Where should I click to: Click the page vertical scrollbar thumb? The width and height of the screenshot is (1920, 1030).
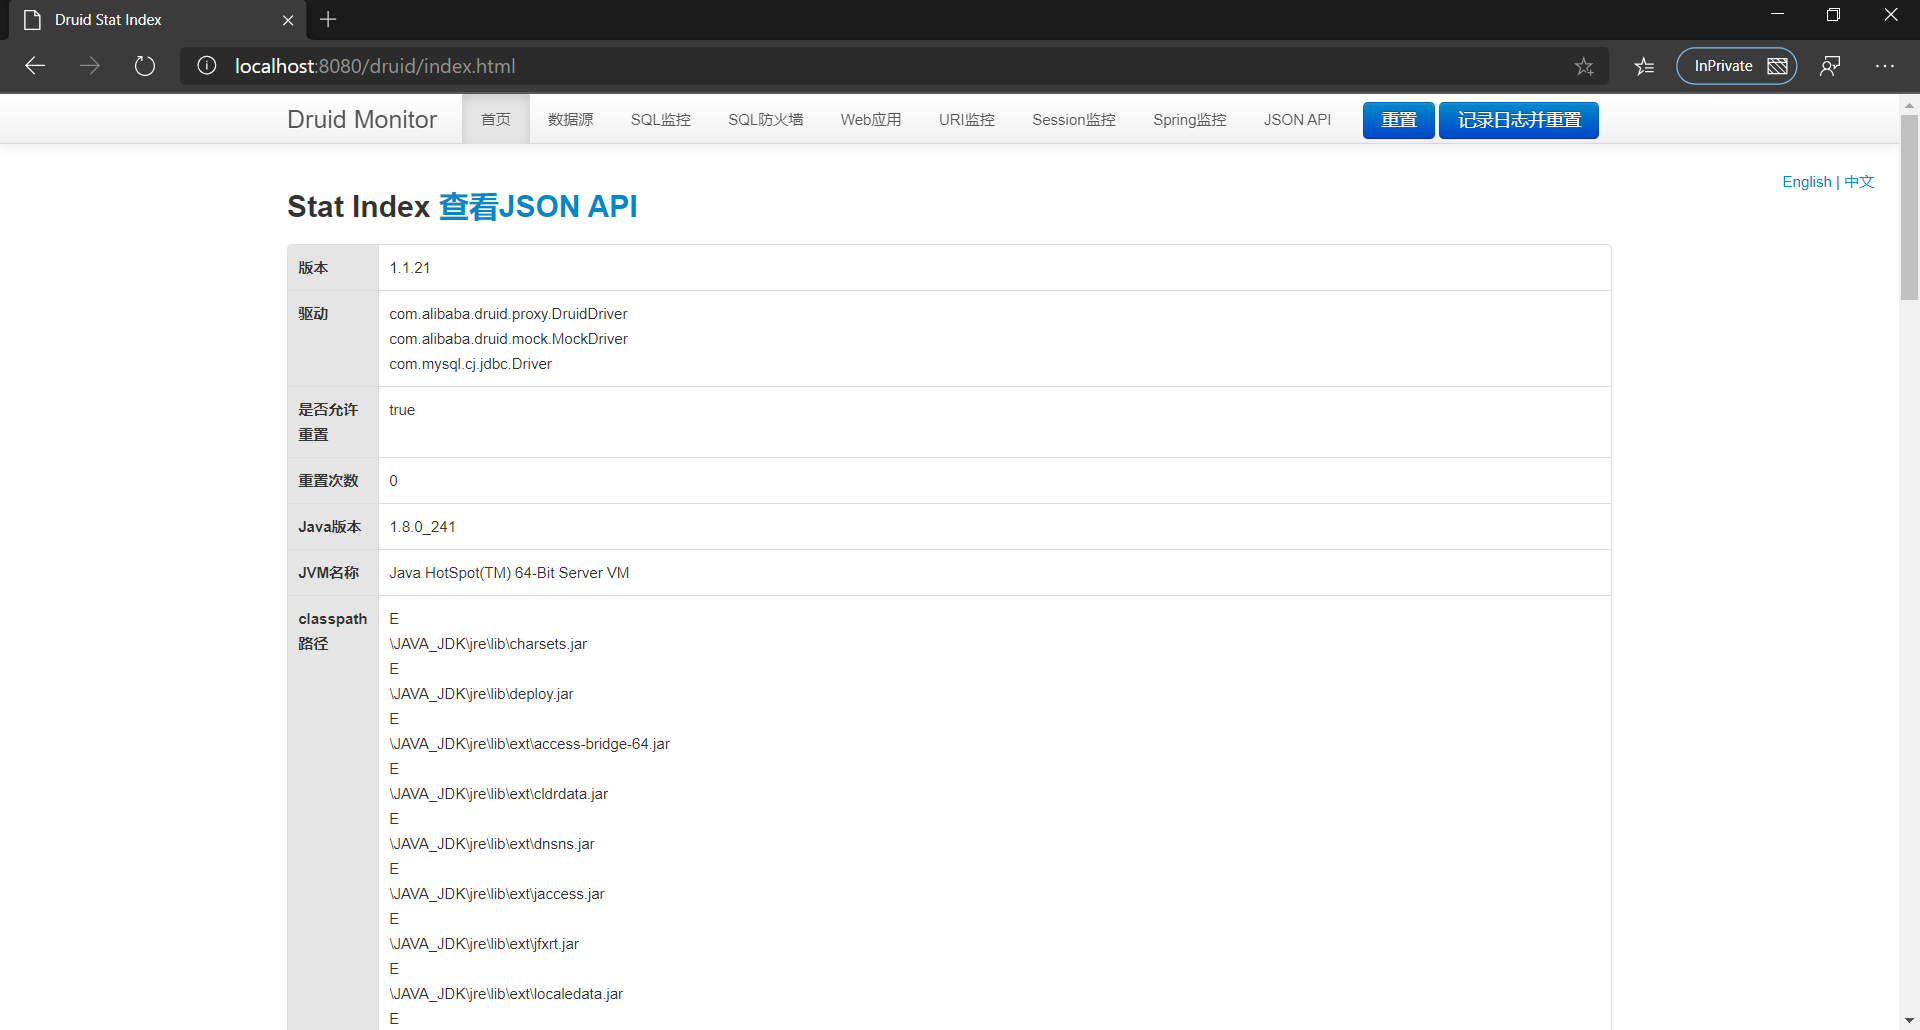click(1909, 206)
